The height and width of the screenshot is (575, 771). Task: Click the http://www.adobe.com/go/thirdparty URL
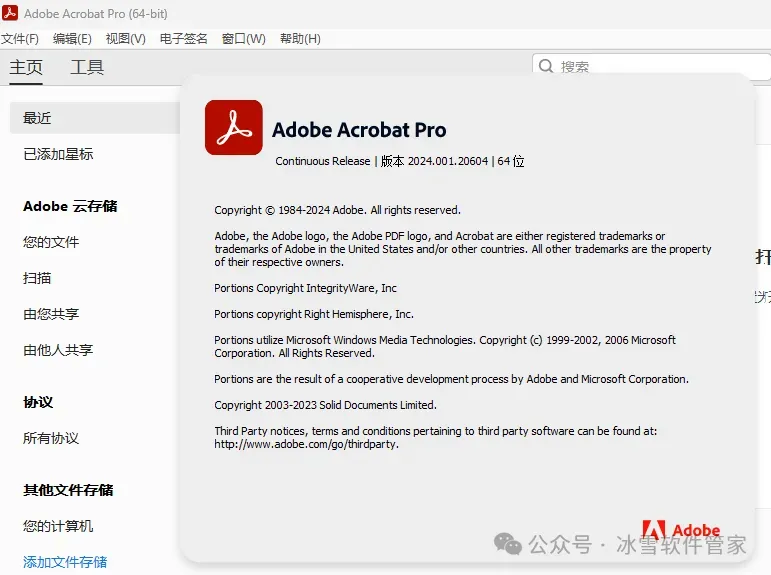point(306,444)
